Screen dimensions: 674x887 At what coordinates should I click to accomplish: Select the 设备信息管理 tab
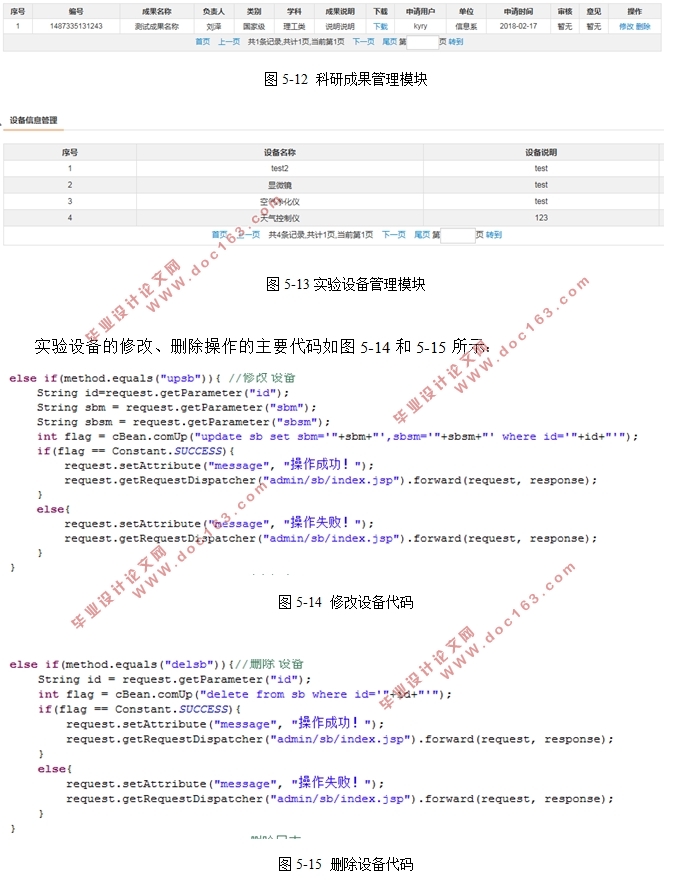[x=33, y=120]
